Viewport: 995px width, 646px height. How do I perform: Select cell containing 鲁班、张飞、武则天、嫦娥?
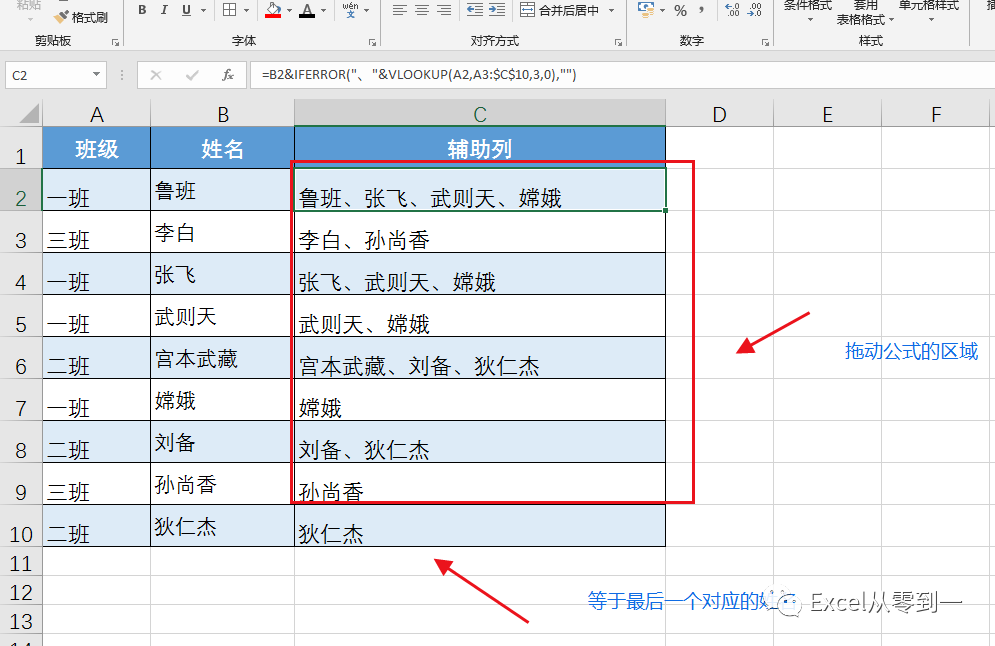pyautogui.click(x=480, y=190)
